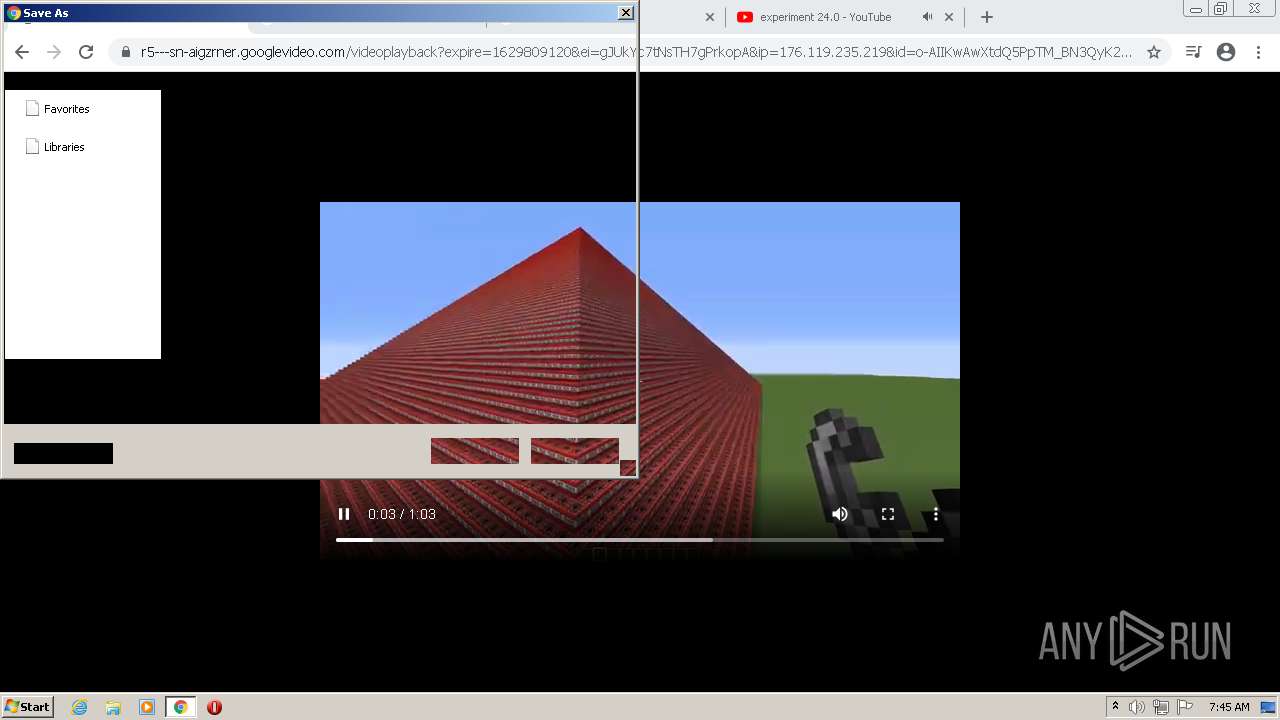
Task: Restore down the Chrome window
Action: (x=1221, y=9)
